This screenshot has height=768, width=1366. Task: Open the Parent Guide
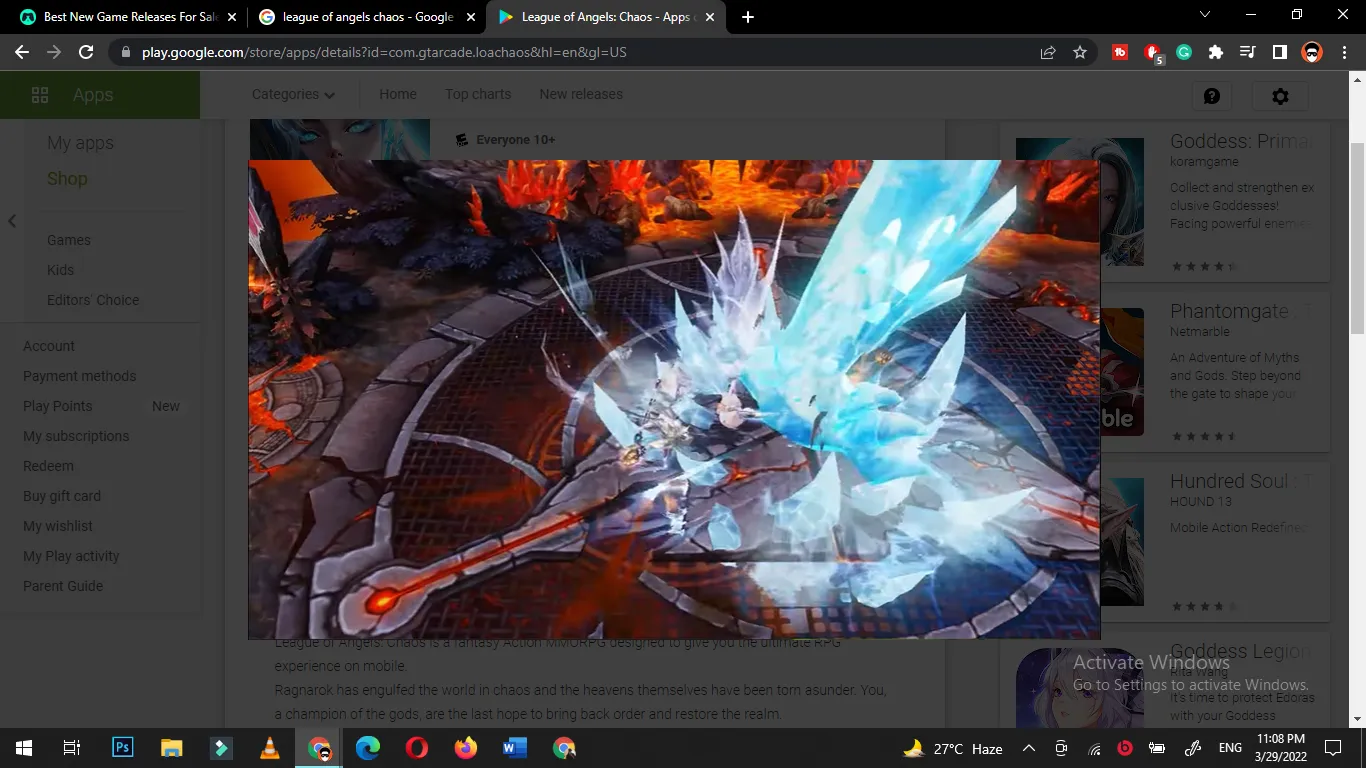tap(63, 586)
